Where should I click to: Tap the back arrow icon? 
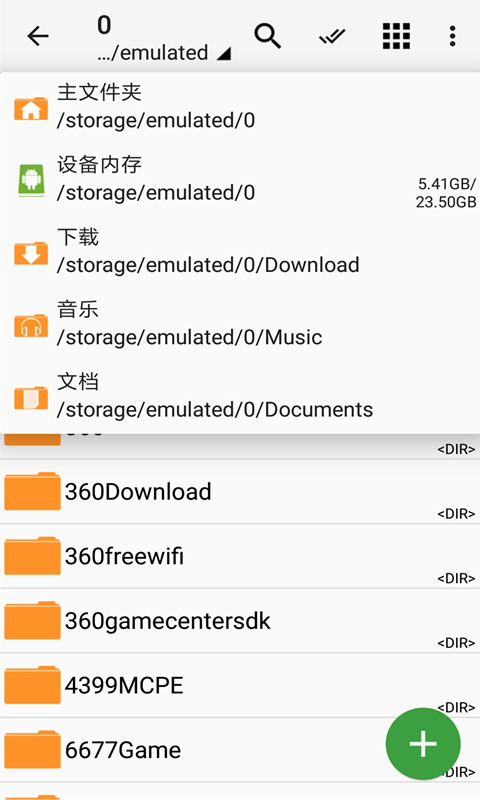tap(38, 36)
